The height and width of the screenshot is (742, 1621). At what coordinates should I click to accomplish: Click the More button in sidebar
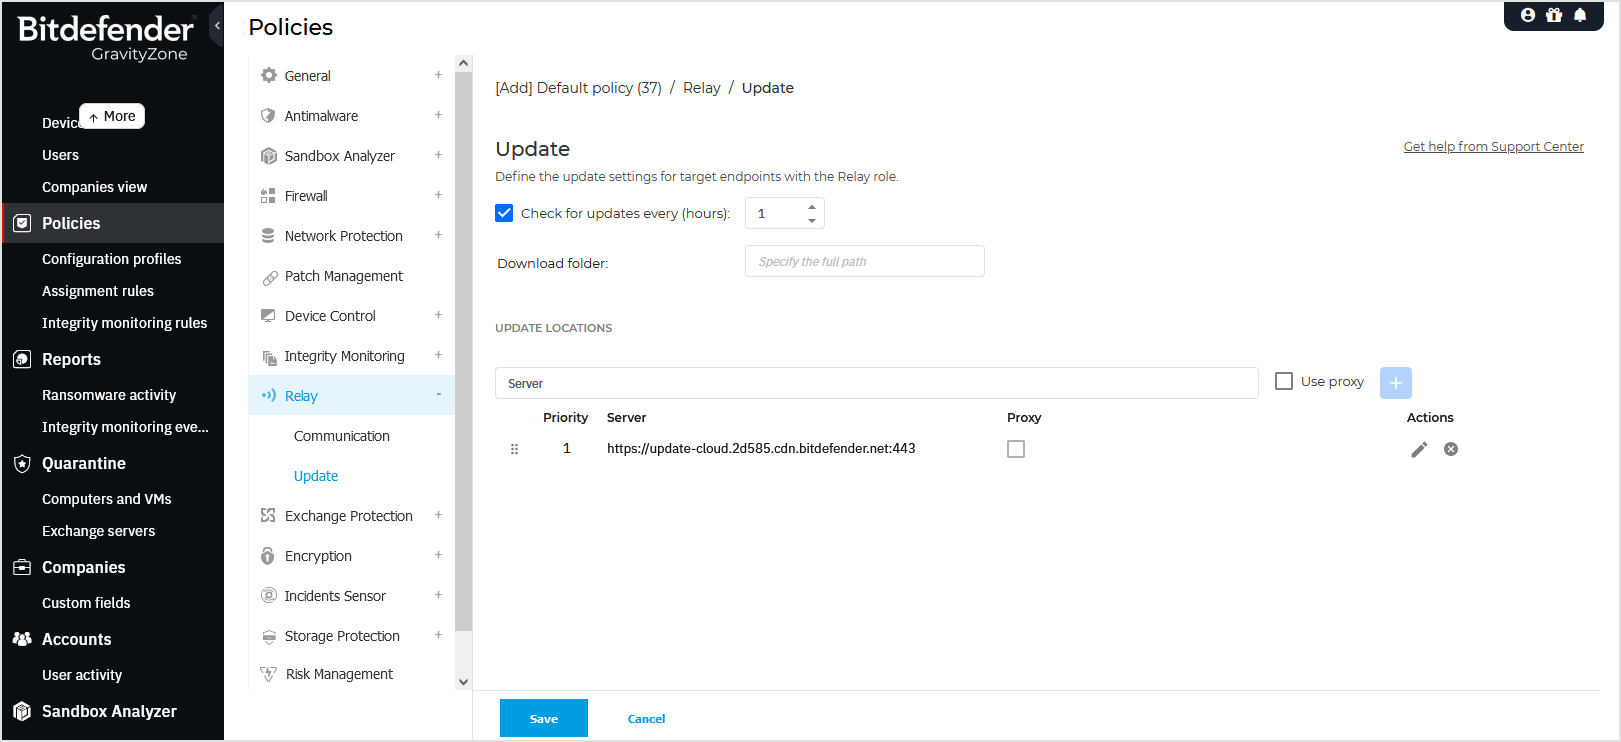[112, 116]
